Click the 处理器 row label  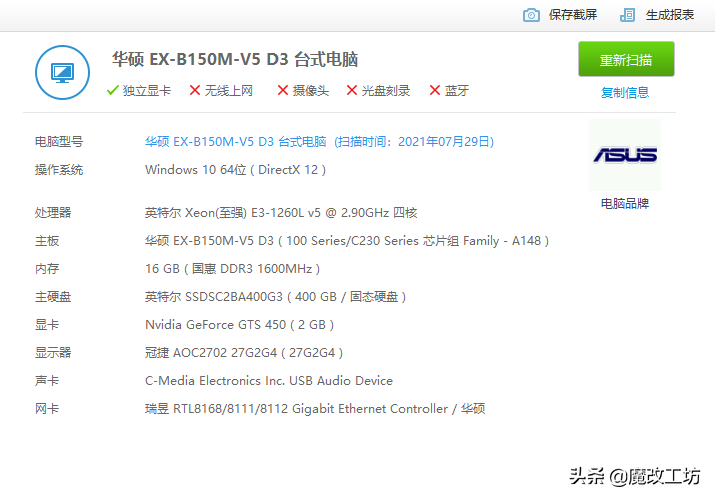pos(53,213)
